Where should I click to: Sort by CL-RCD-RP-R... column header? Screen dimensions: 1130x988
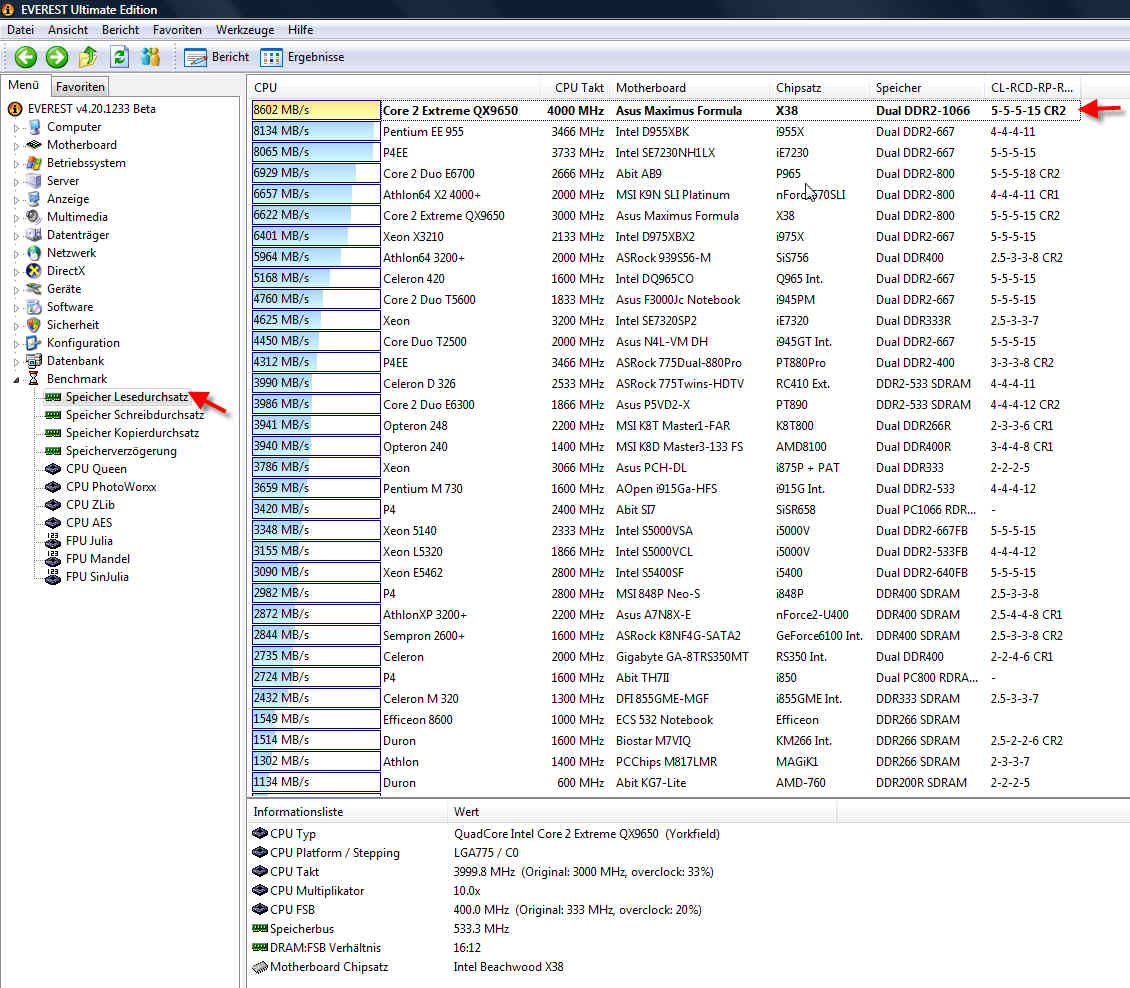(1032, 88)
